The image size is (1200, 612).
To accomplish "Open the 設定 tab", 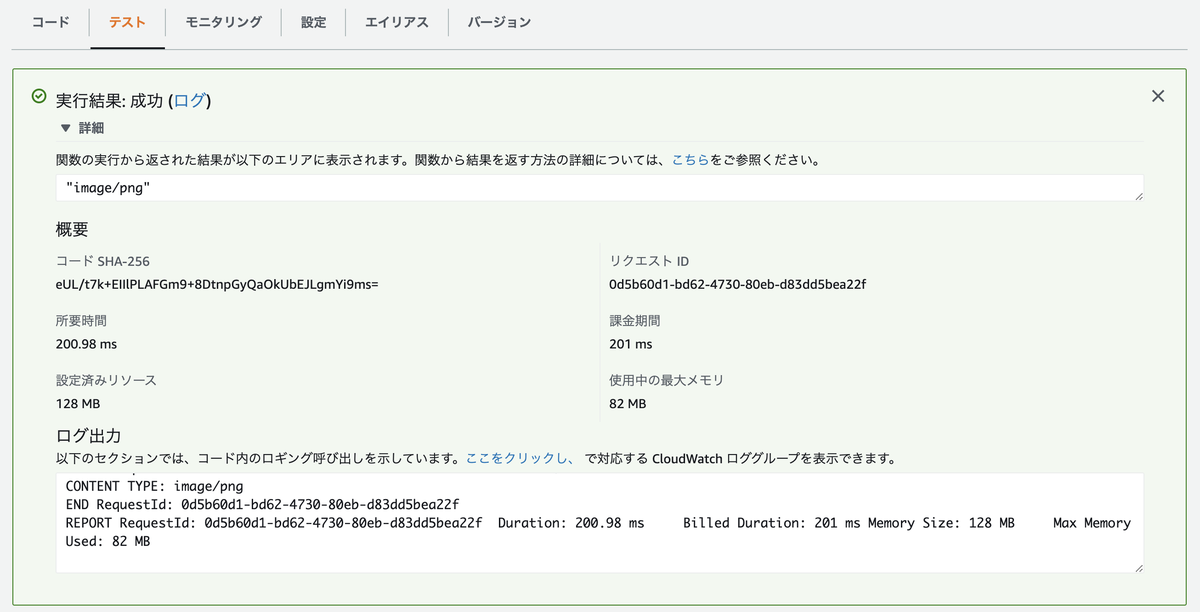I will point(314,22).
